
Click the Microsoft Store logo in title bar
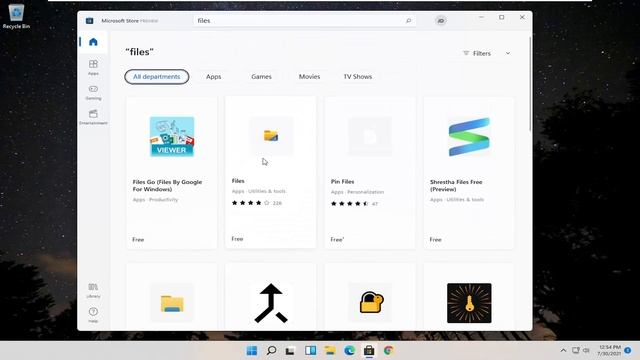(89, 20)
